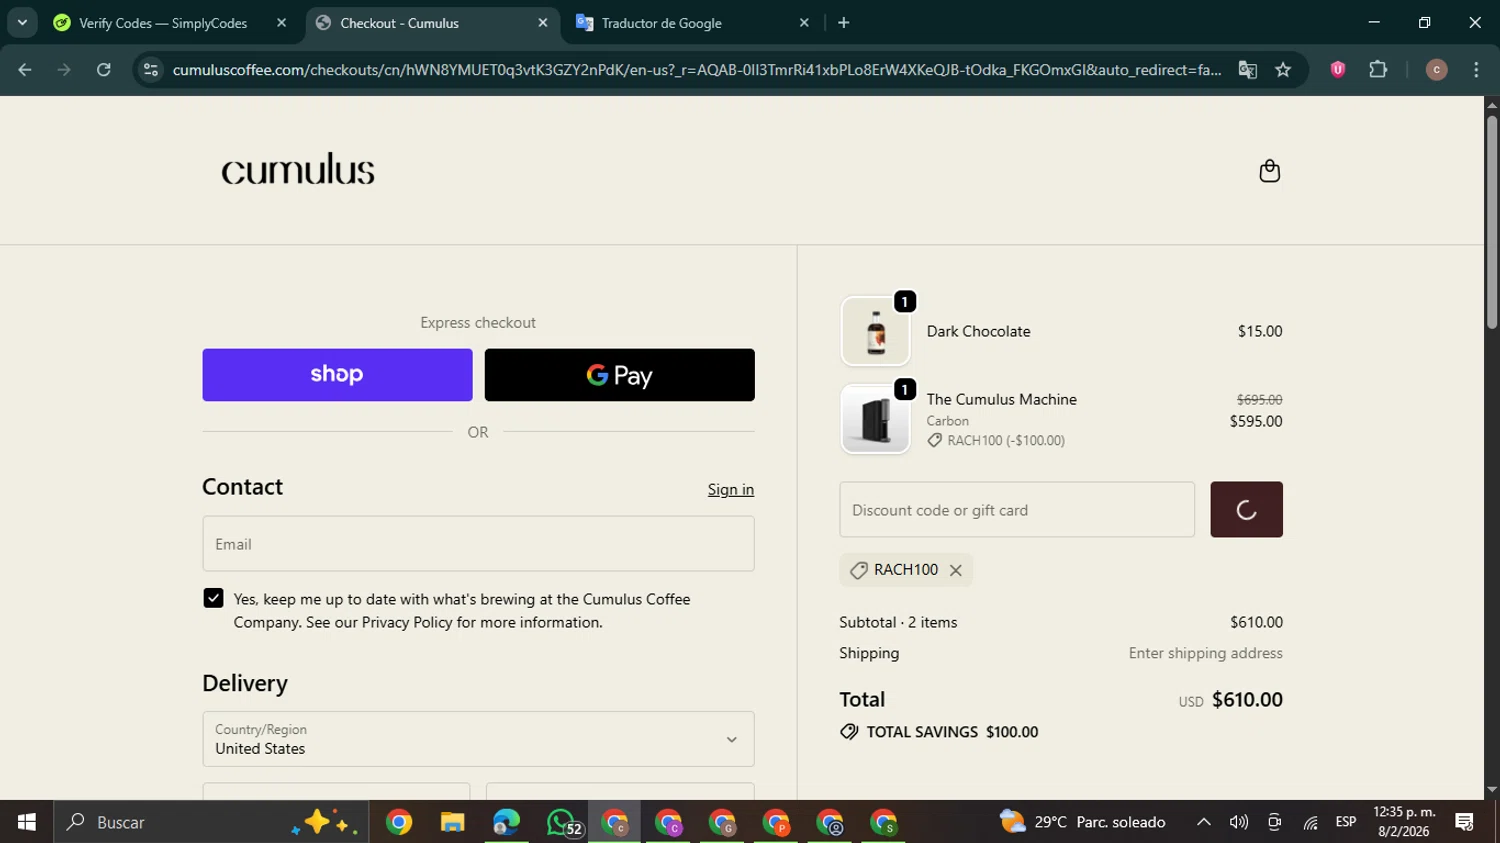Click the first Chrome icon on taskbar
The width and height of the screenshot is (1500, 843).
(398, 822)
